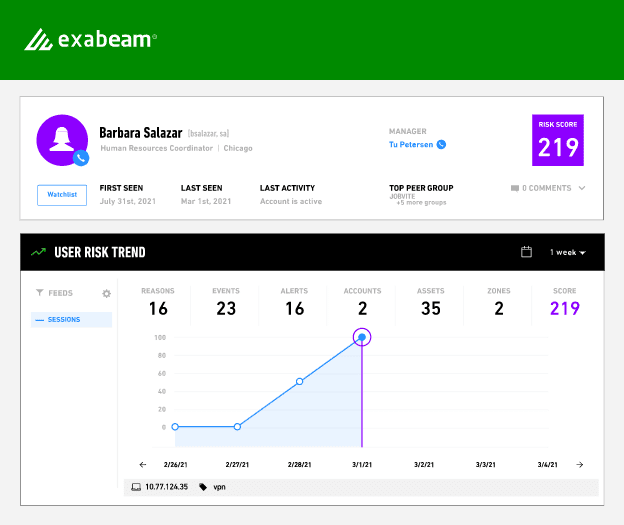Show the +5 more groups link

point(421,203)
